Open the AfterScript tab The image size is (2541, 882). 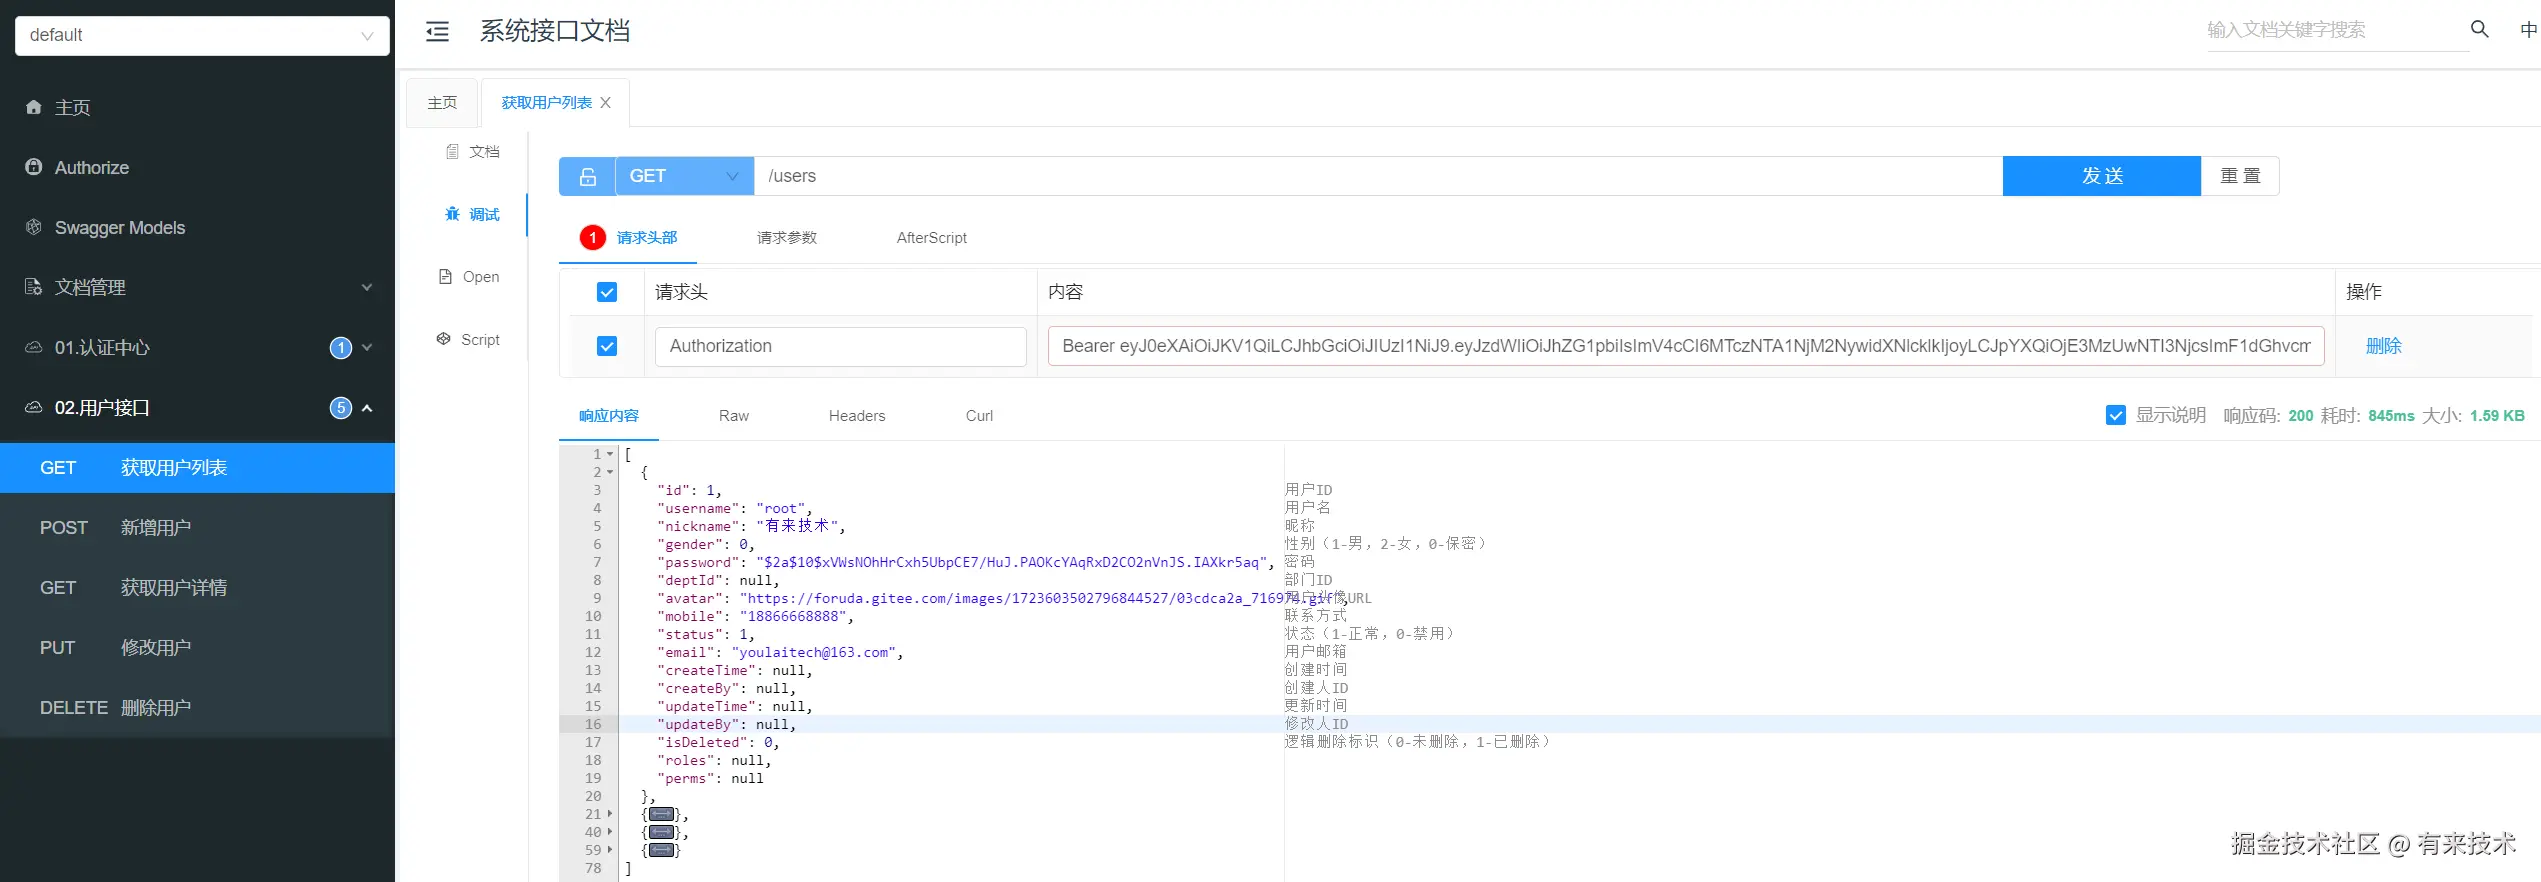tap(932, 238)
